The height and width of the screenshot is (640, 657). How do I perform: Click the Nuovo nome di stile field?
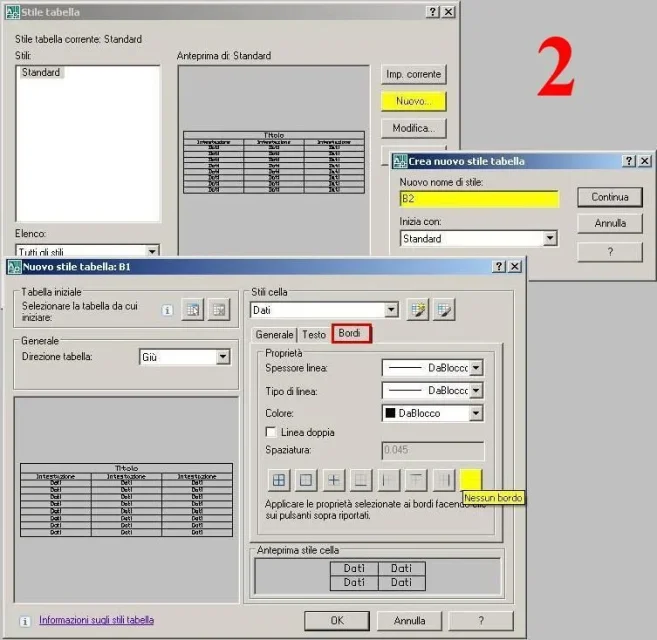[478, 199]
